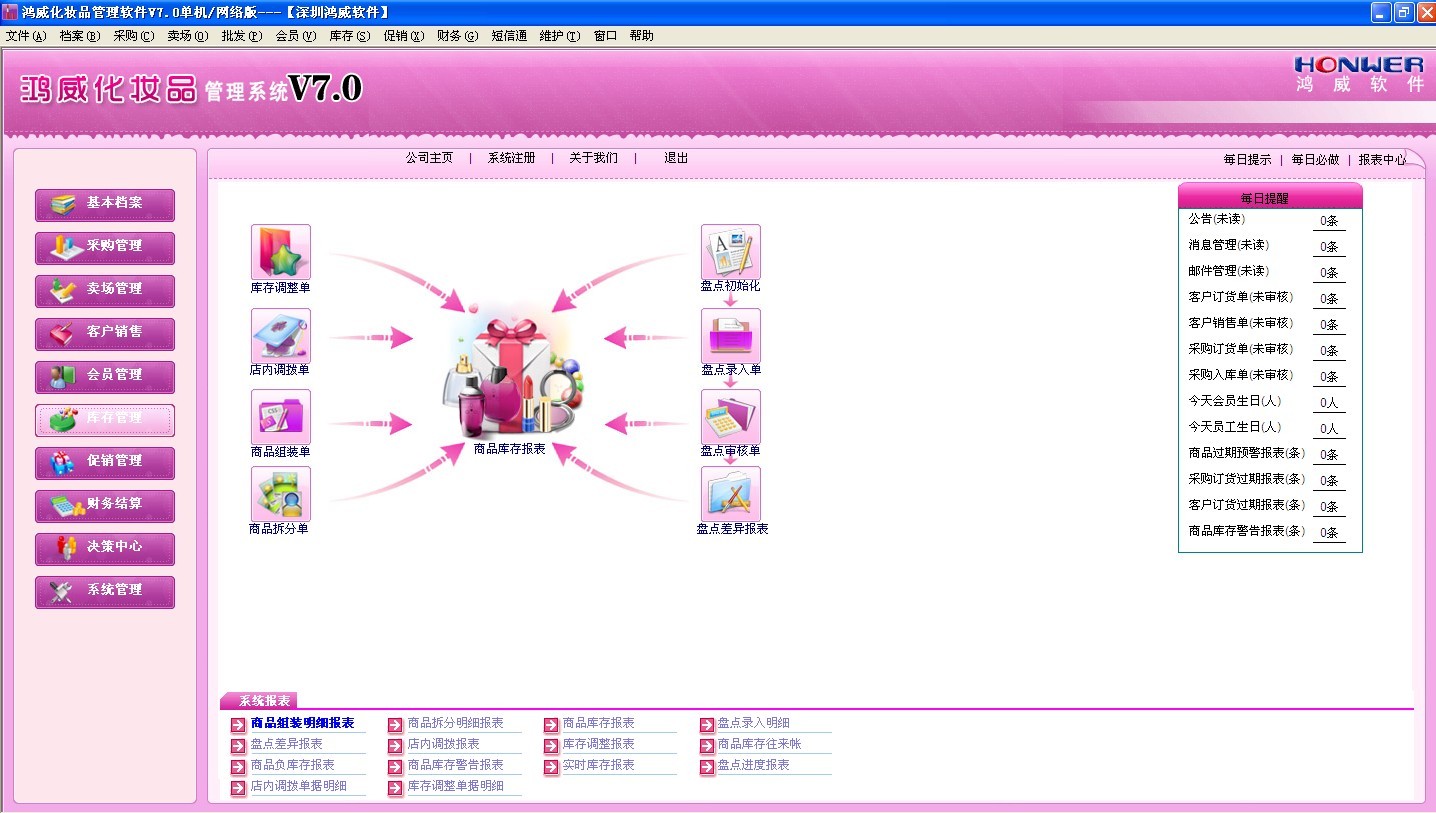
Task: Select 采购管理 in the sidebar
Action: [105, 247]
